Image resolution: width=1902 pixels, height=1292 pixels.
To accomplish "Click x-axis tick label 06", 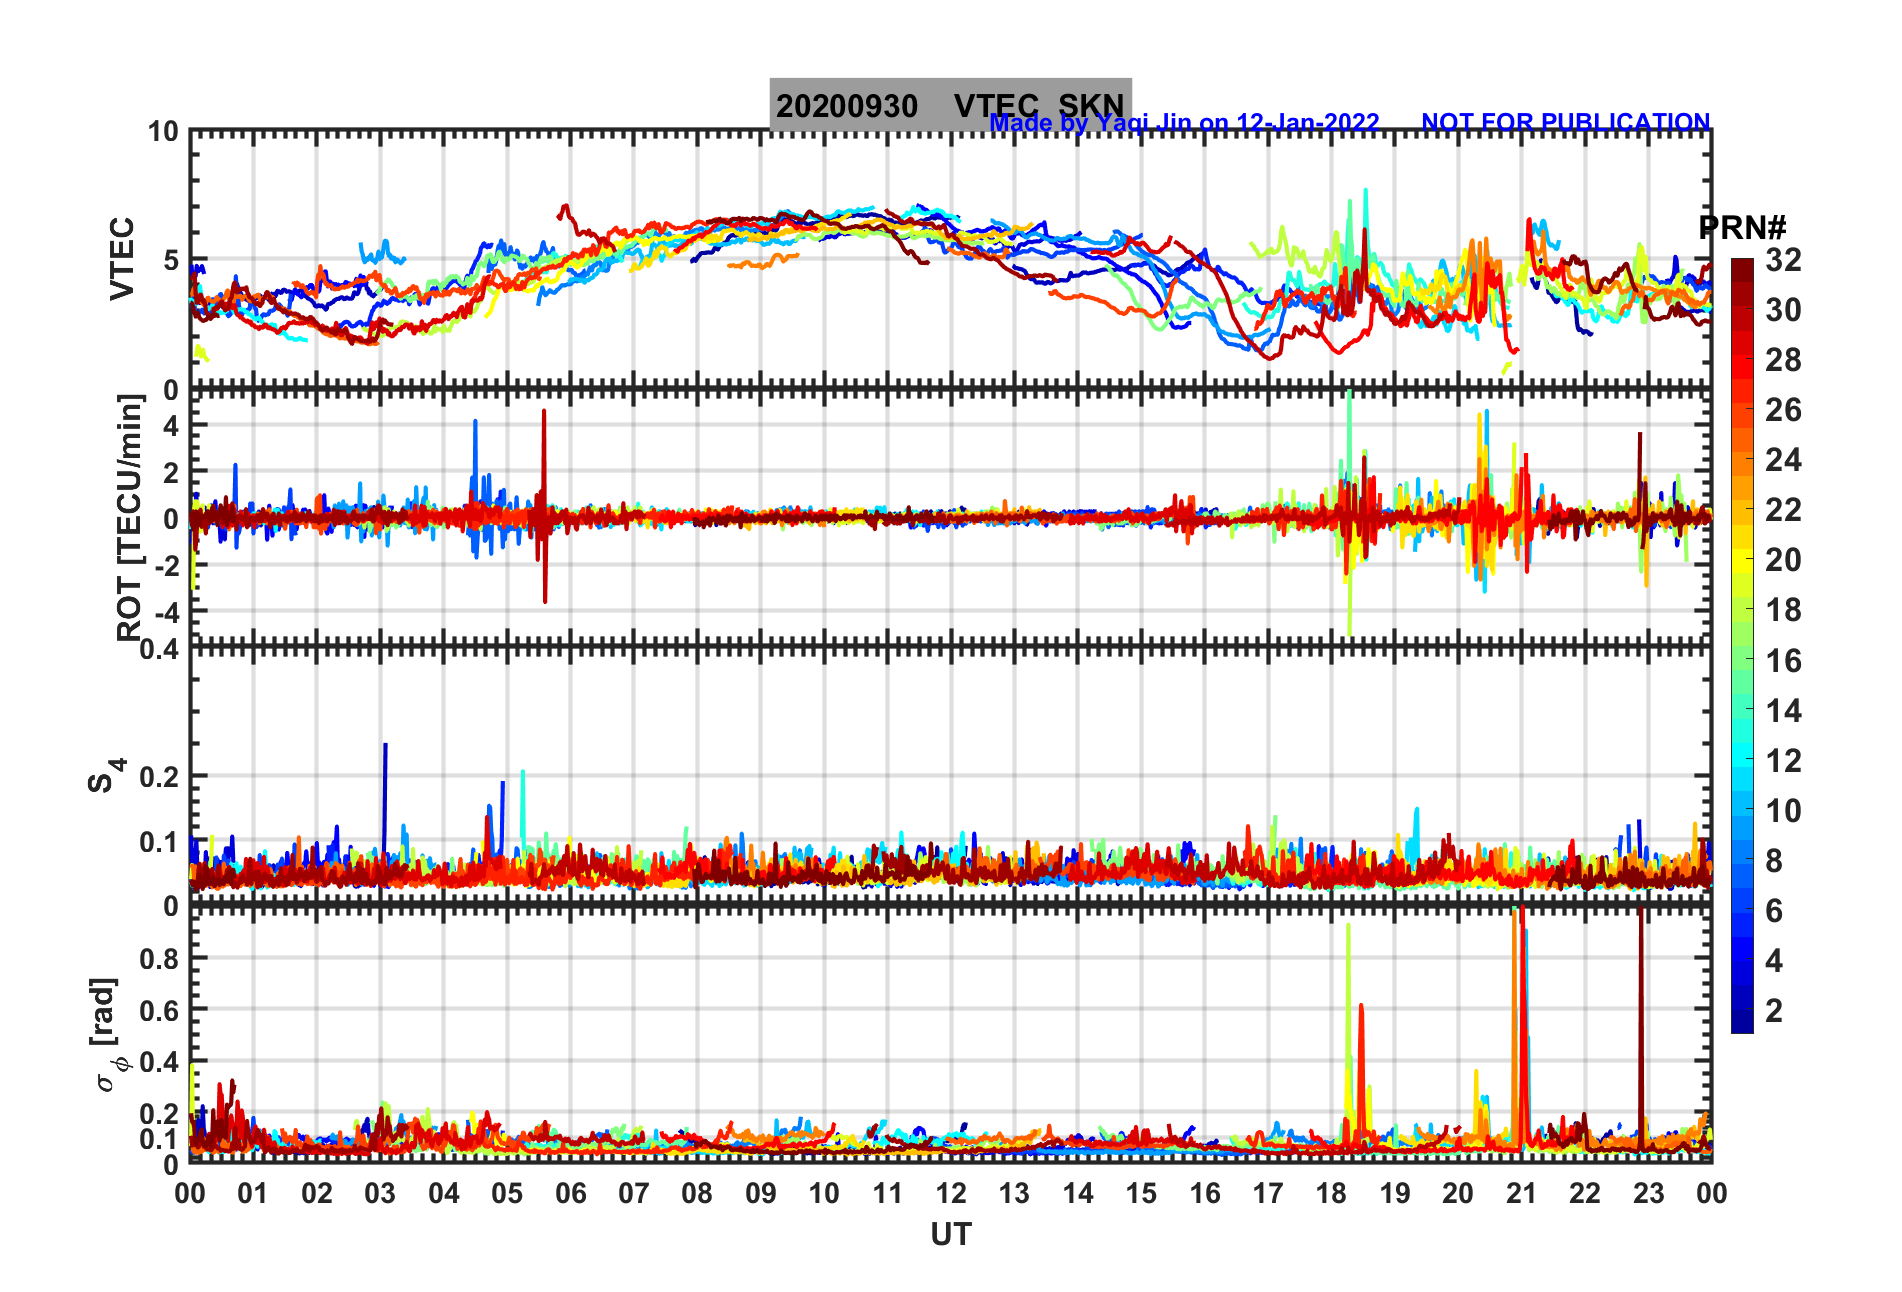I will click(x=570, y=1193).
